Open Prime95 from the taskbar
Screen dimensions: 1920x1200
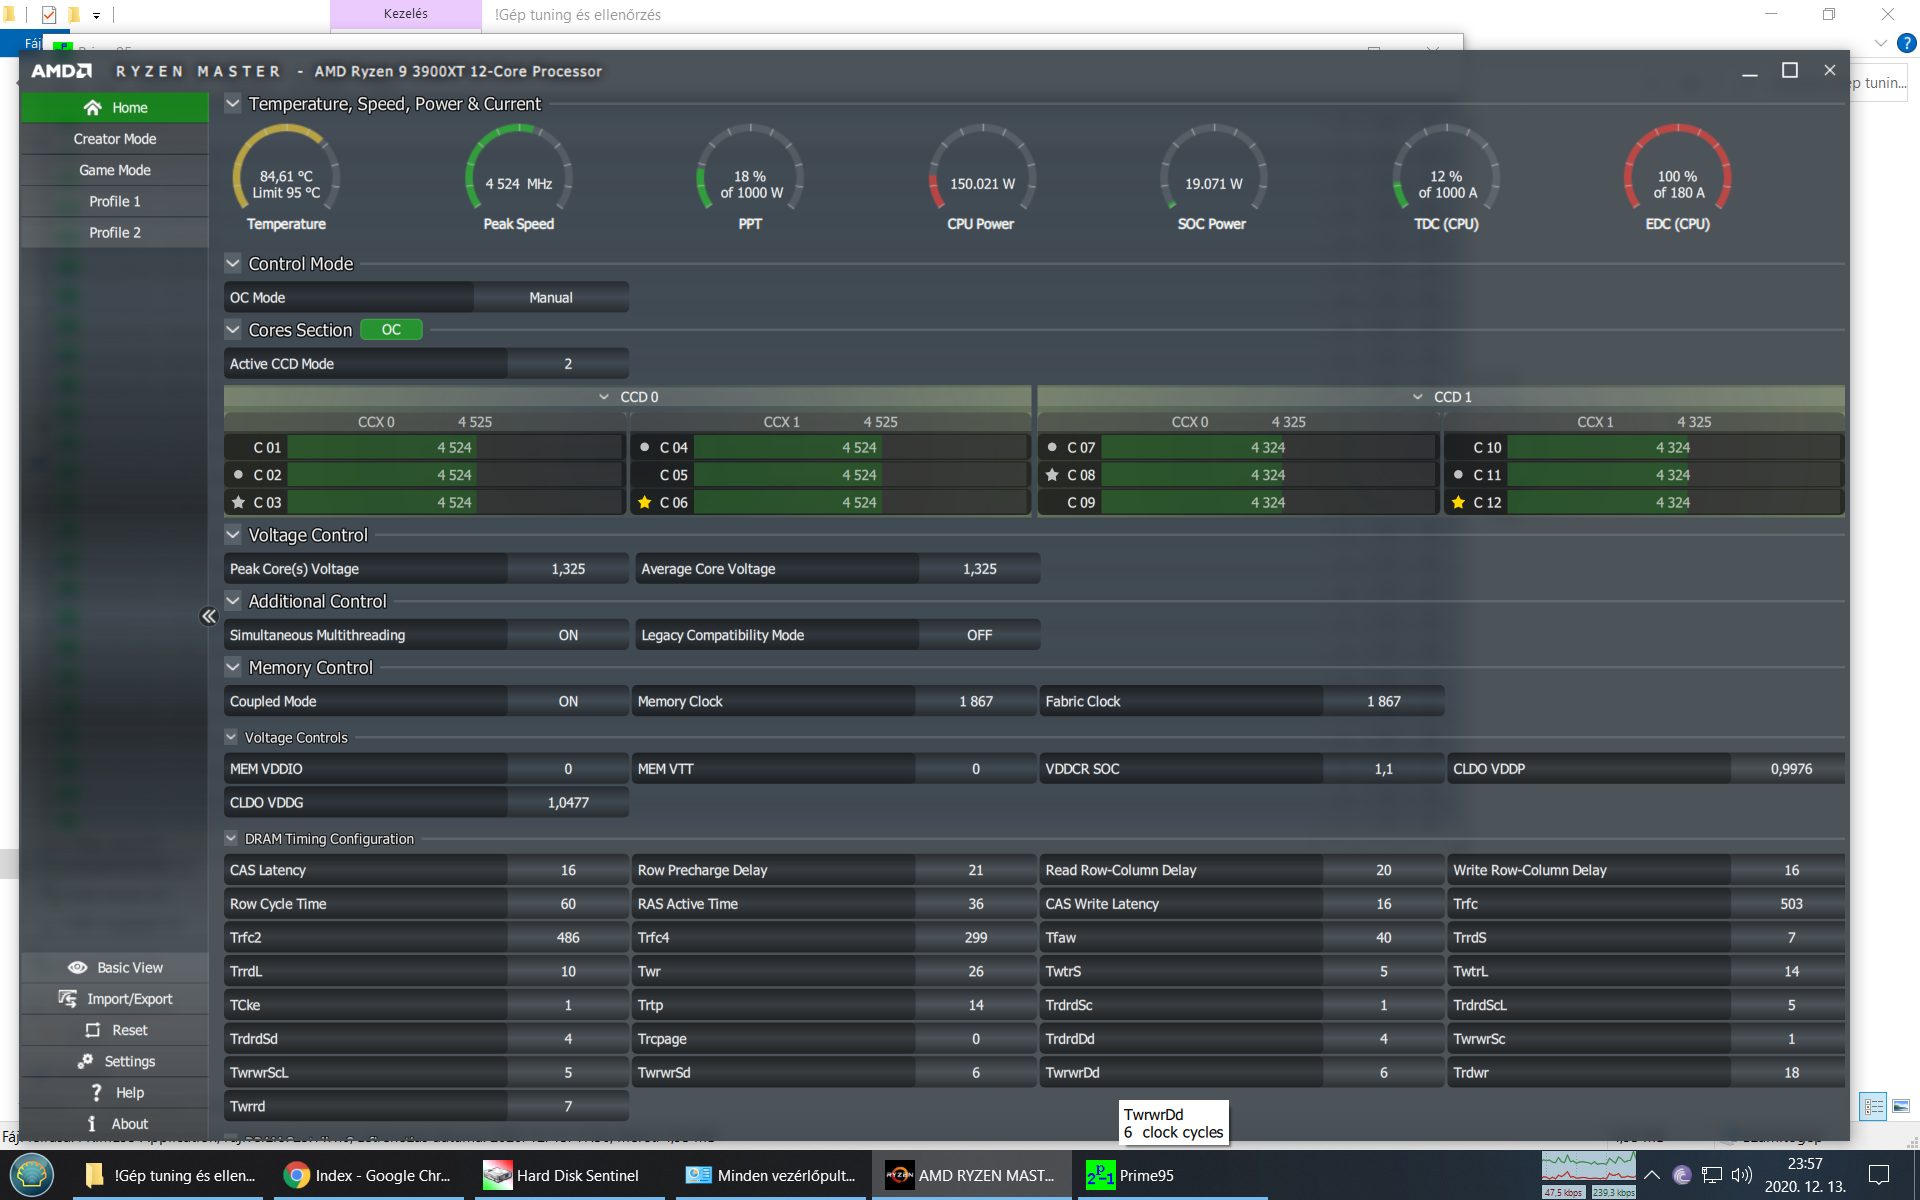click(x=1172, y=1175)
